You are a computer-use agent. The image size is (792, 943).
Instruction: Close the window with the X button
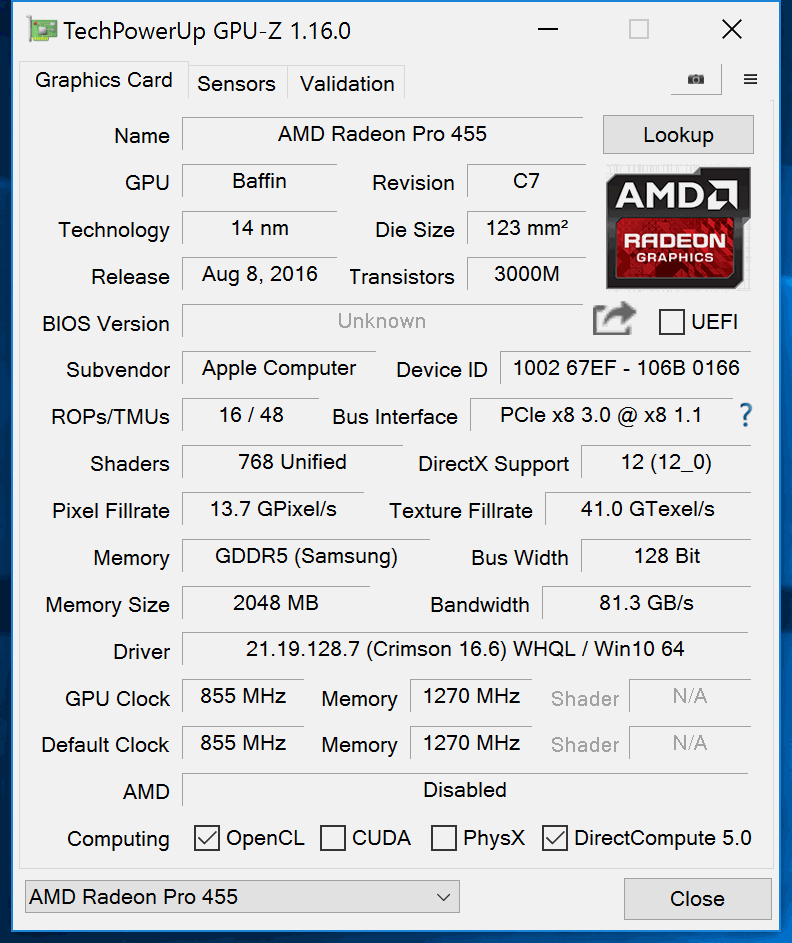pyautogui.click(x=732, y=29)
